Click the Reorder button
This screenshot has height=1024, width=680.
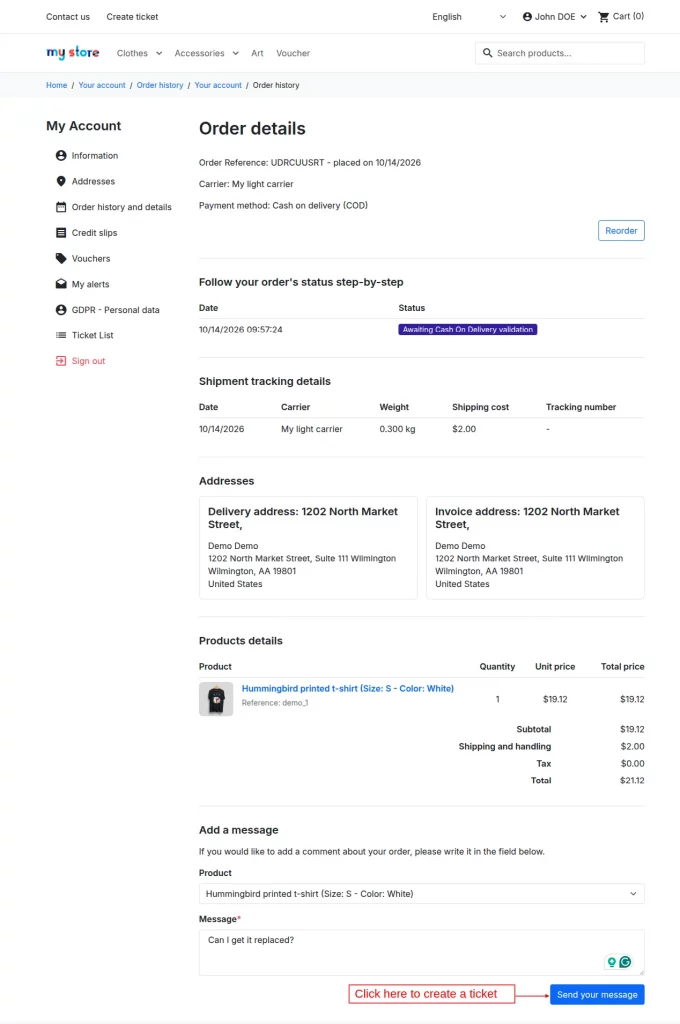point(621,231)
